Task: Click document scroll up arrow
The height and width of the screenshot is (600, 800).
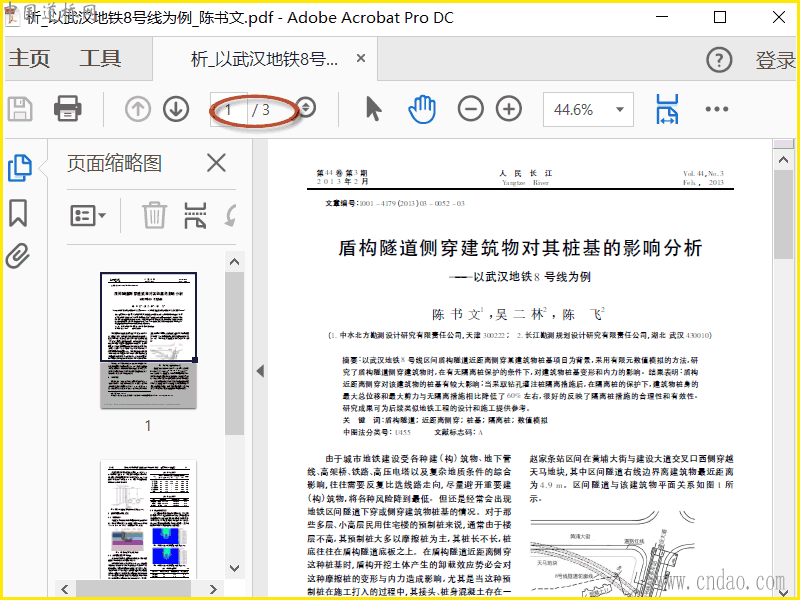Action: (x=784, y=160)
